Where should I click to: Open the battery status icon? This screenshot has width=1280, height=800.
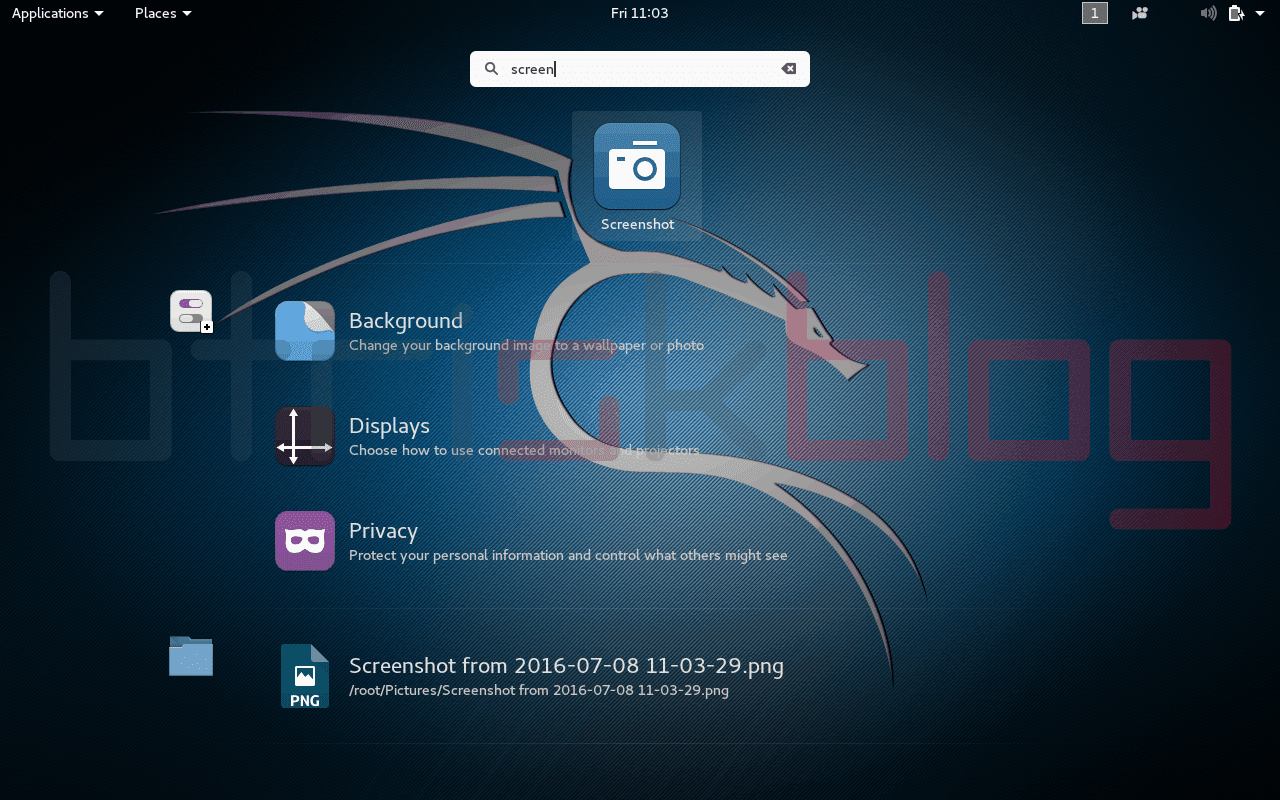(1236, 13)
